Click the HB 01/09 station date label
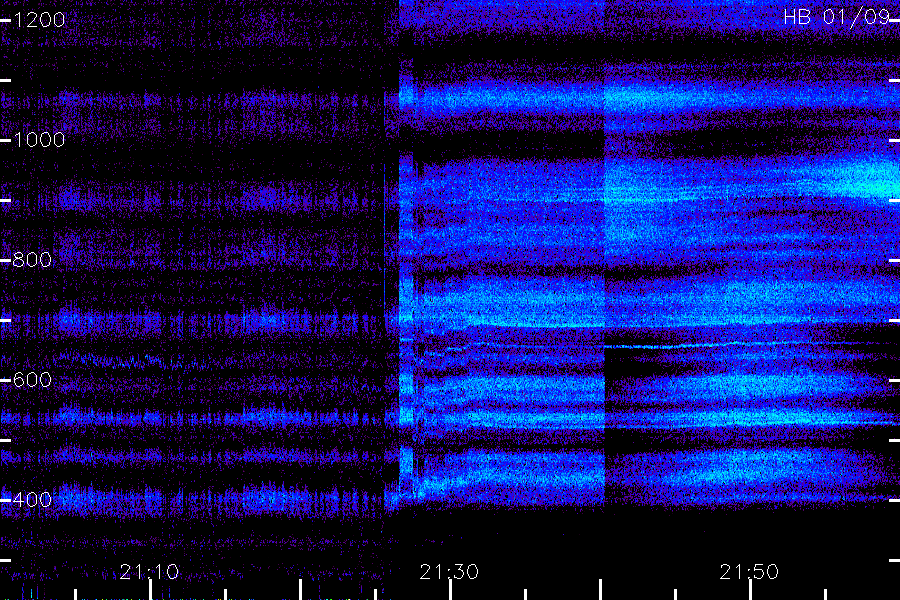 pos(837,17)
